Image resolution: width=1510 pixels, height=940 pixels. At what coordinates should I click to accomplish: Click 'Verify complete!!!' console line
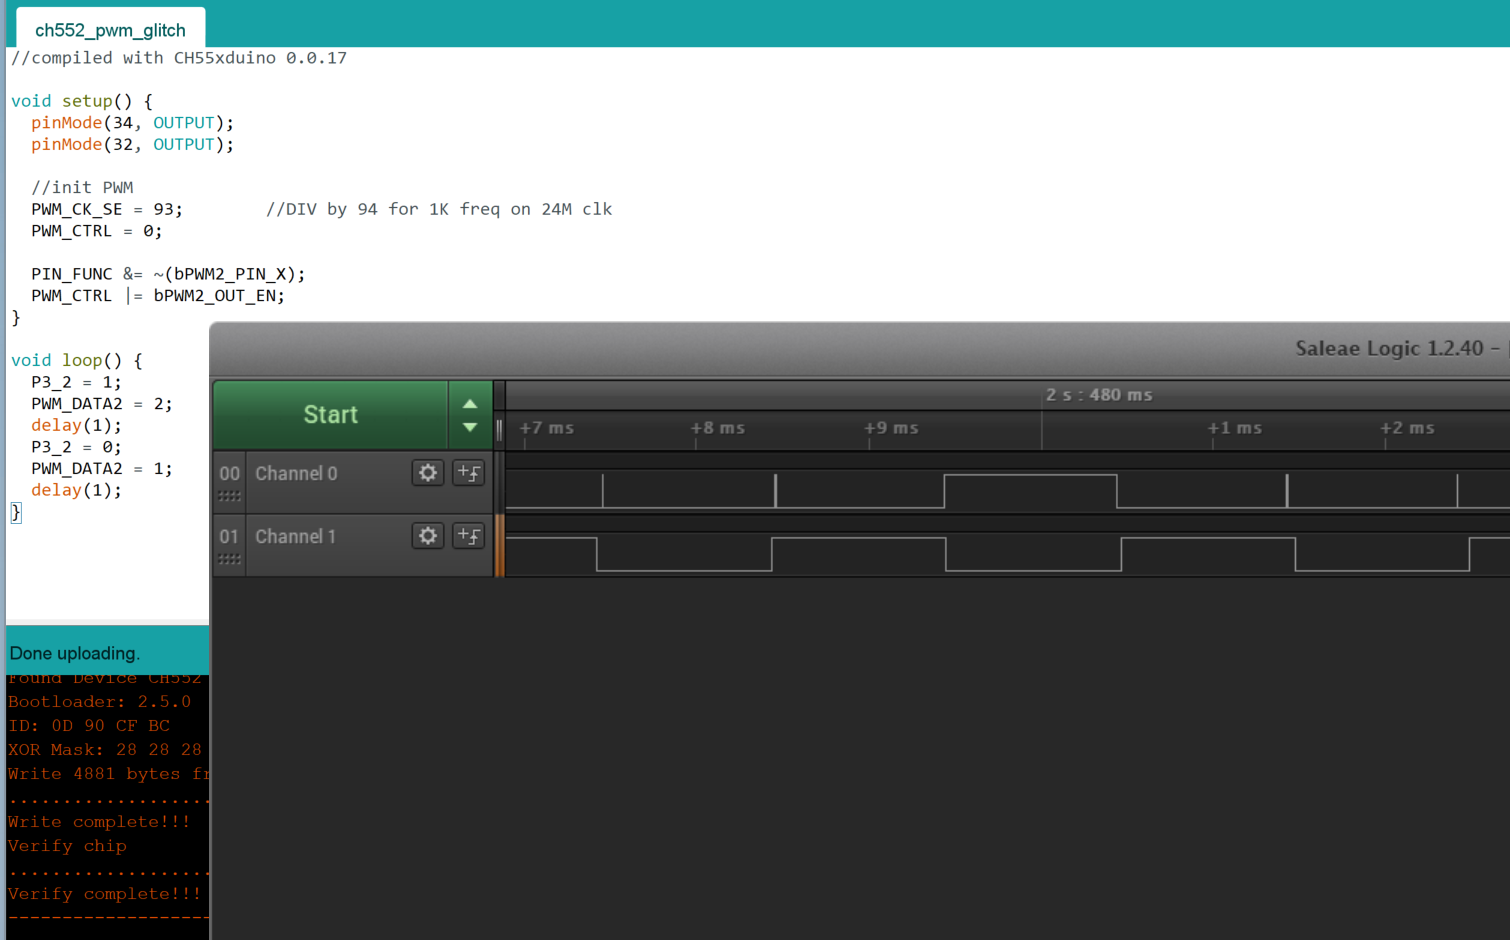pos(104,894)
